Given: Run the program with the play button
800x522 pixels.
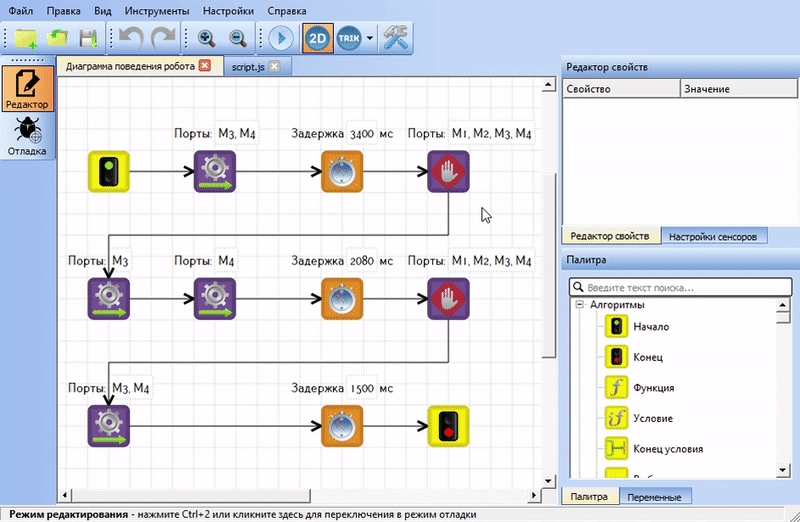Looking at the screenshot, I should (x=281, y=39).
